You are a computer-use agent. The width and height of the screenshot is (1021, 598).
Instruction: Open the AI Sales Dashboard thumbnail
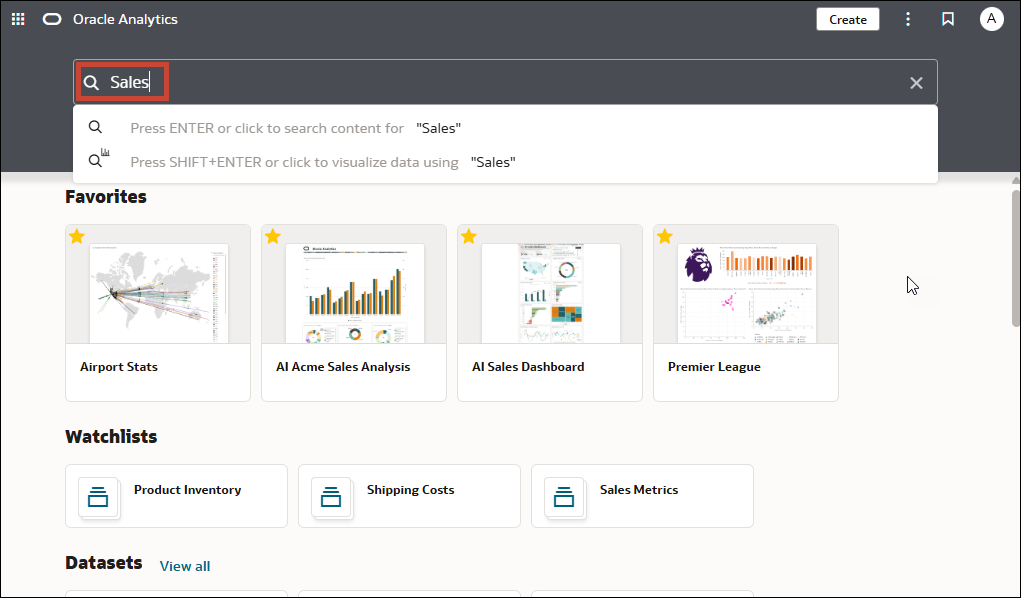(550, 293)
